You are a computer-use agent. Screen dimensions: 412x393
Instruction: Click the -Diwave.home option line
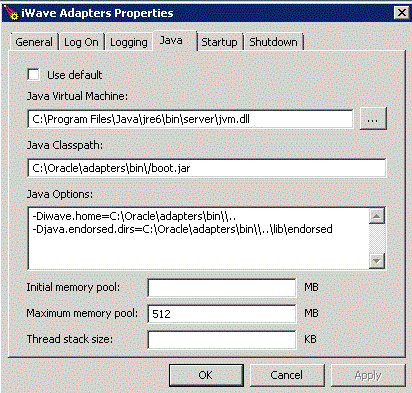point(134,216)
